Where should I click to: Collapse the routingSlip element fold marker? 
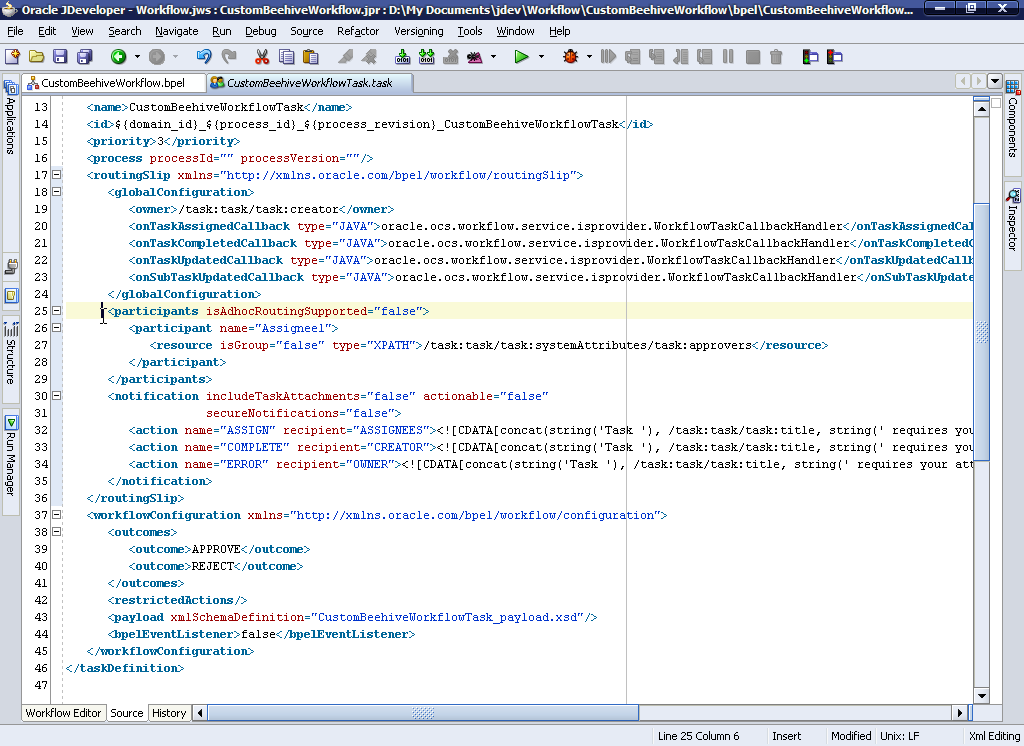click(x=57, y=175)
